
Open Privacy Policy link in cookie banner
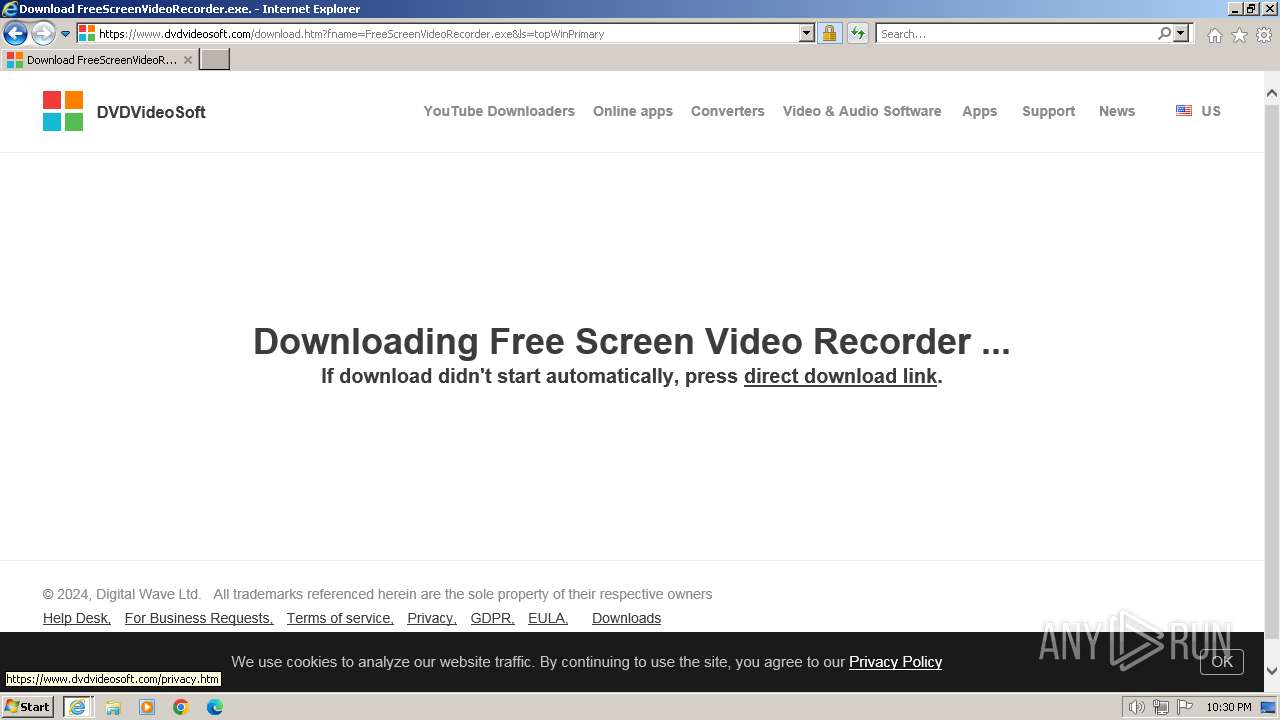[x=895, y=662]
